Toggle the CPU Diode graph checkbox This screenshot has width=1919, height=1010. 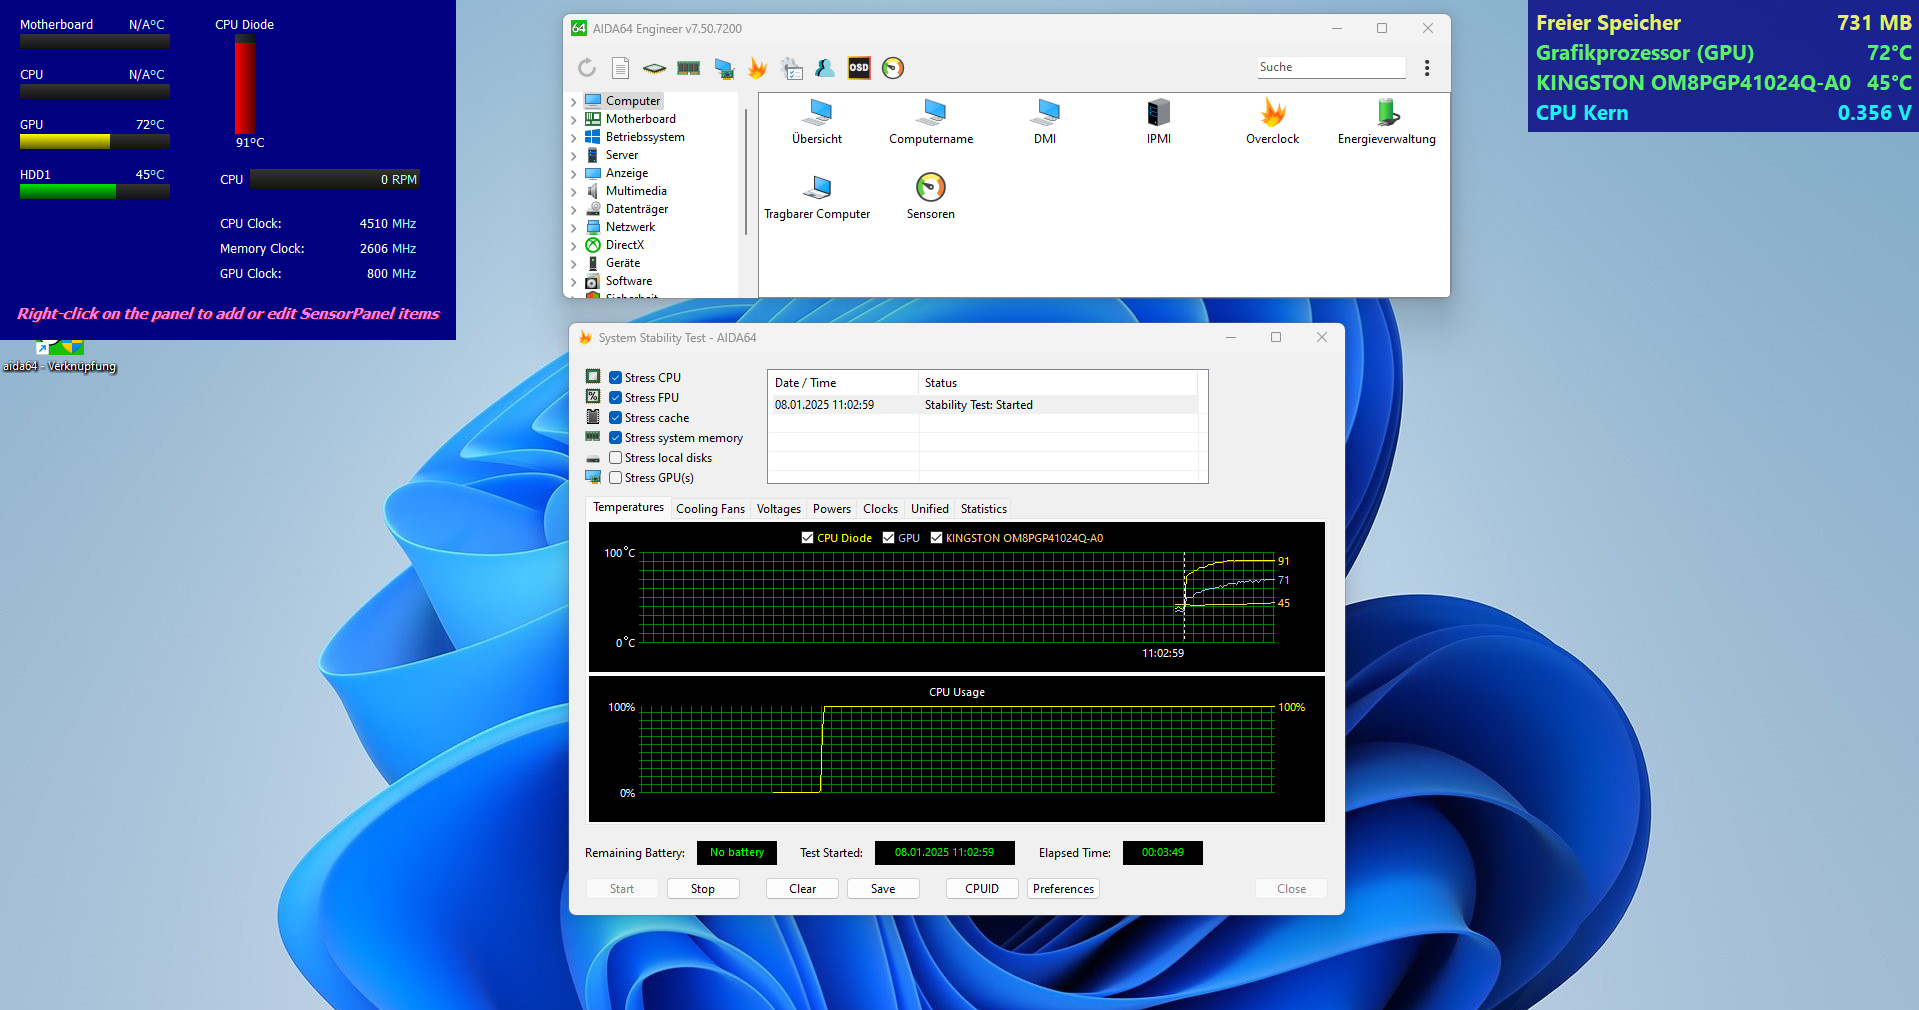[x=807, y=538]
